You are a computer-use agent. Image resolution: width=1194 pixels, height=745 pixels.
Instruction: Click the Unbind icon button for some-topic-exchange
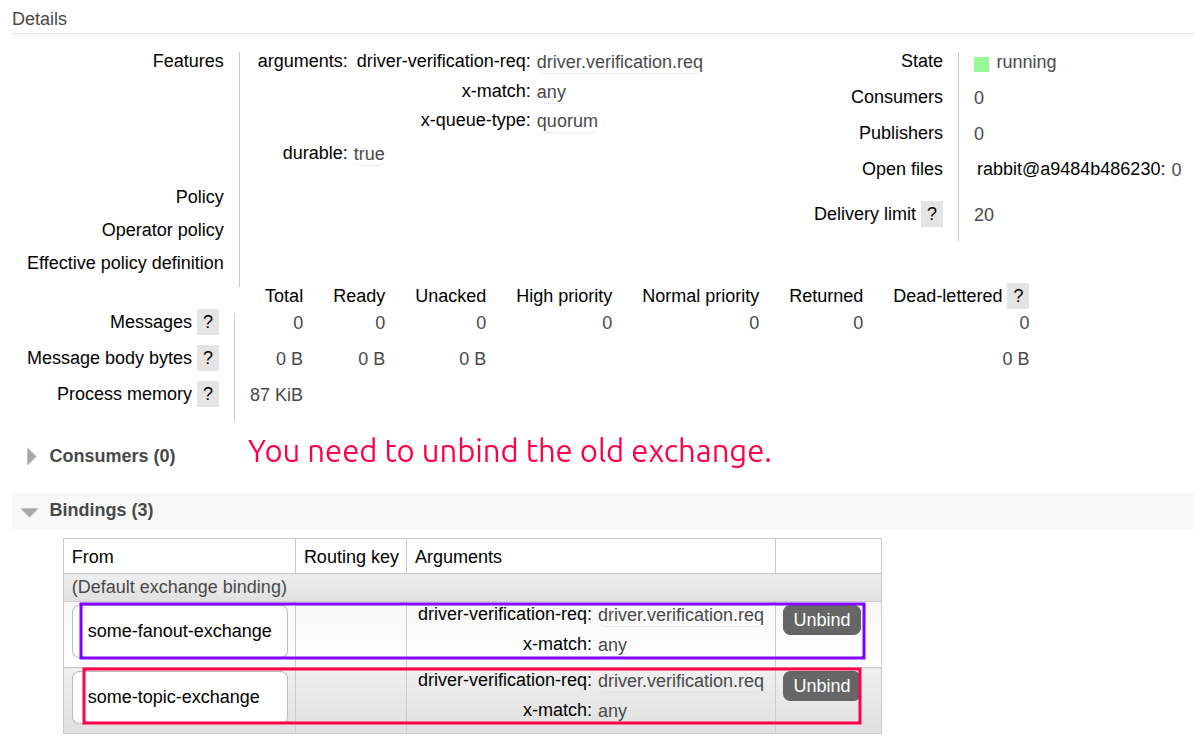[820, 686]
